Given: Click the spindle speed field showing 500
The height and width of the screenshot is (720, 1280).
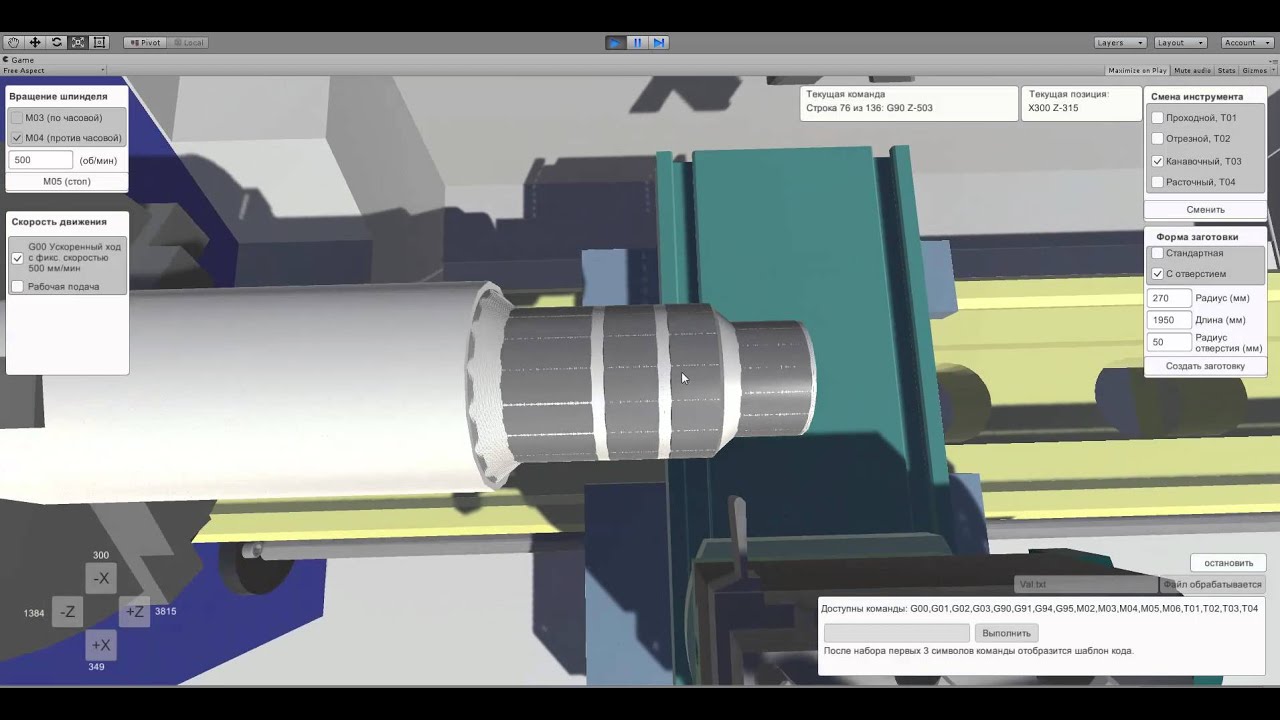Looking at the screenshot, I should [x=40, y=160].
